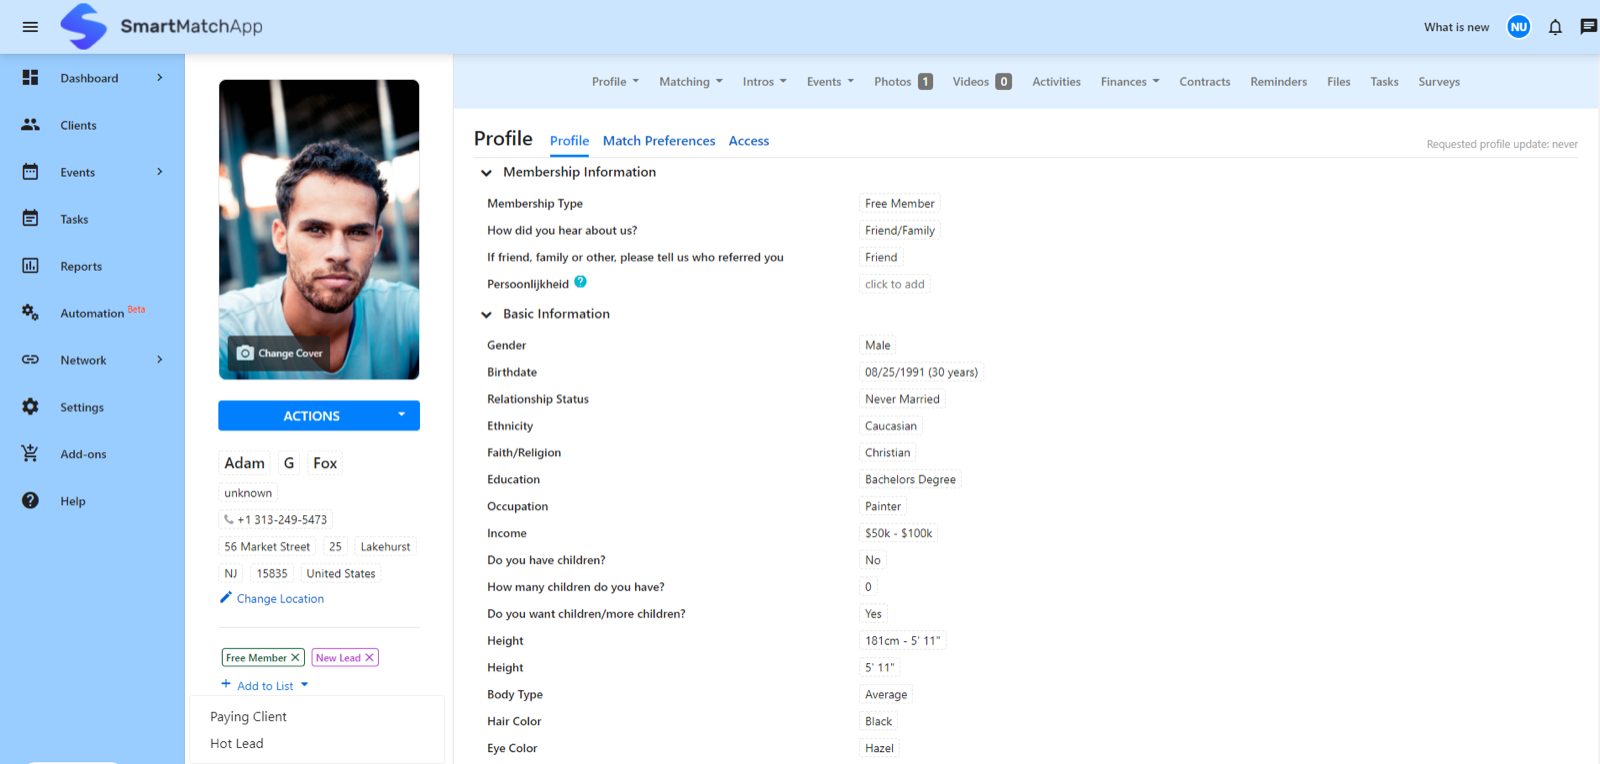The image size is (1600, 764).
Task: Switch to Match Preferences sub-tab
Action: 659,141
